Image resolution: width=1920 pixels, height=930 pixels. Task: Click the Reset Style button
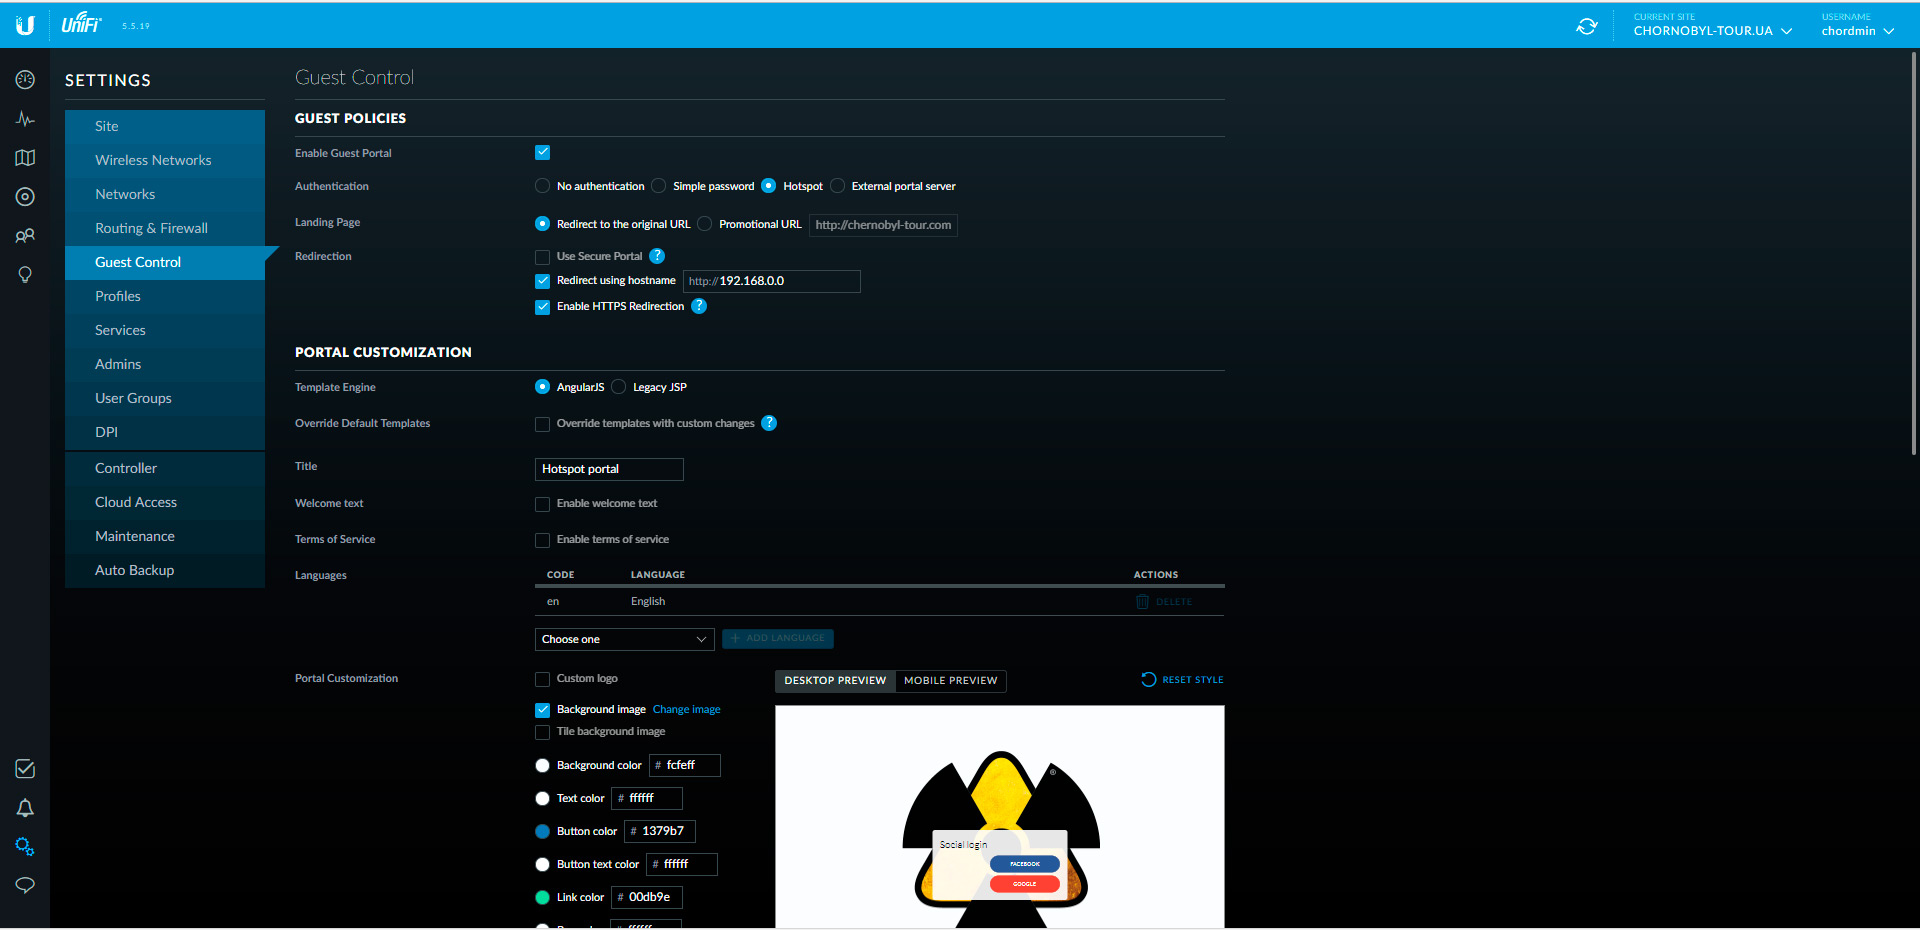pos(1183,680)
